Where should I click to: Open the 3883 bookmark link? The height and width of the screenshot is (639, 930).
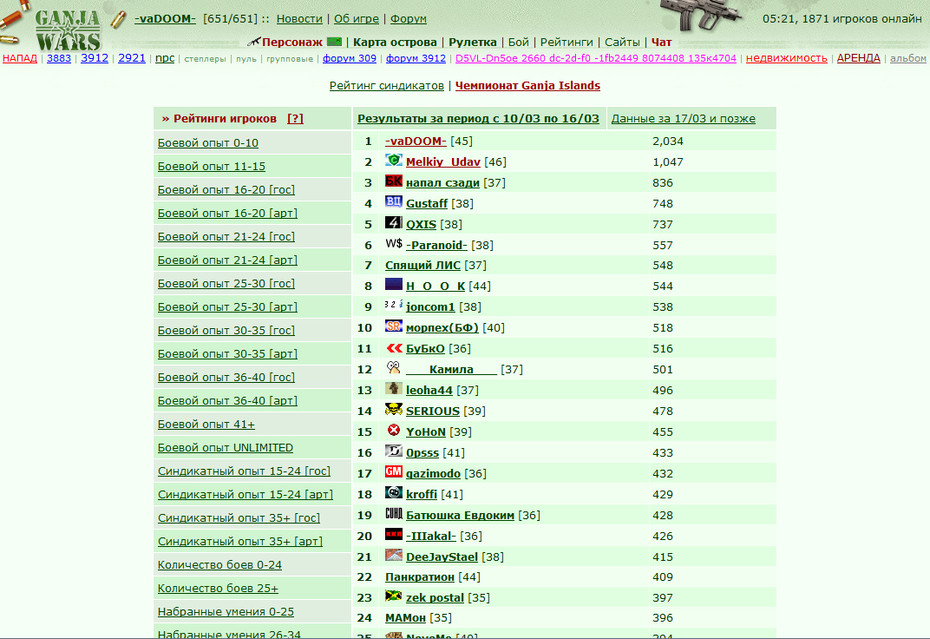(59, 58)
